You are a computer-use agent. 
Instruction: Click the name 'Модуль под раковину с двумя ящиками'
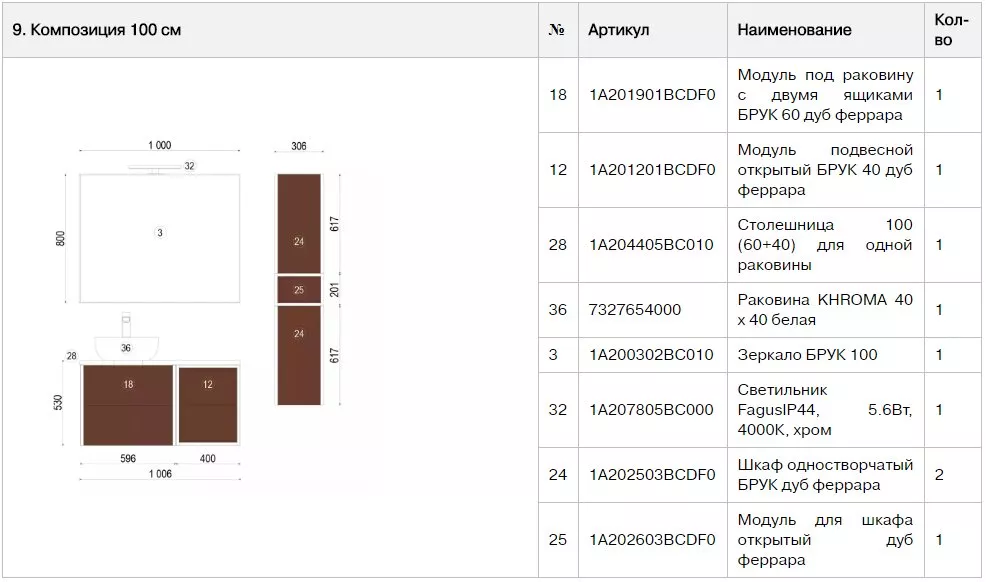824,85
